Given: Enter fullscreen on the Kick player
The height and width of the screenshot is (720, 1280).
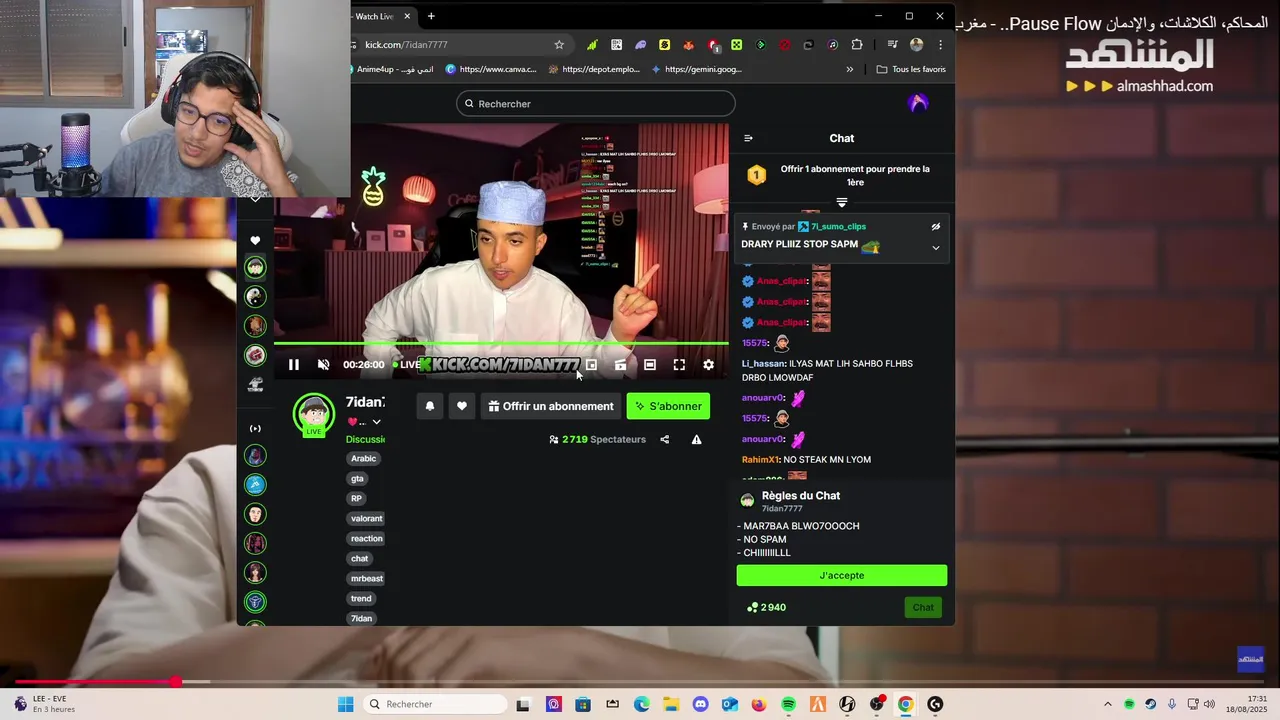Looking at the screenshot, I should coord(679,365).
